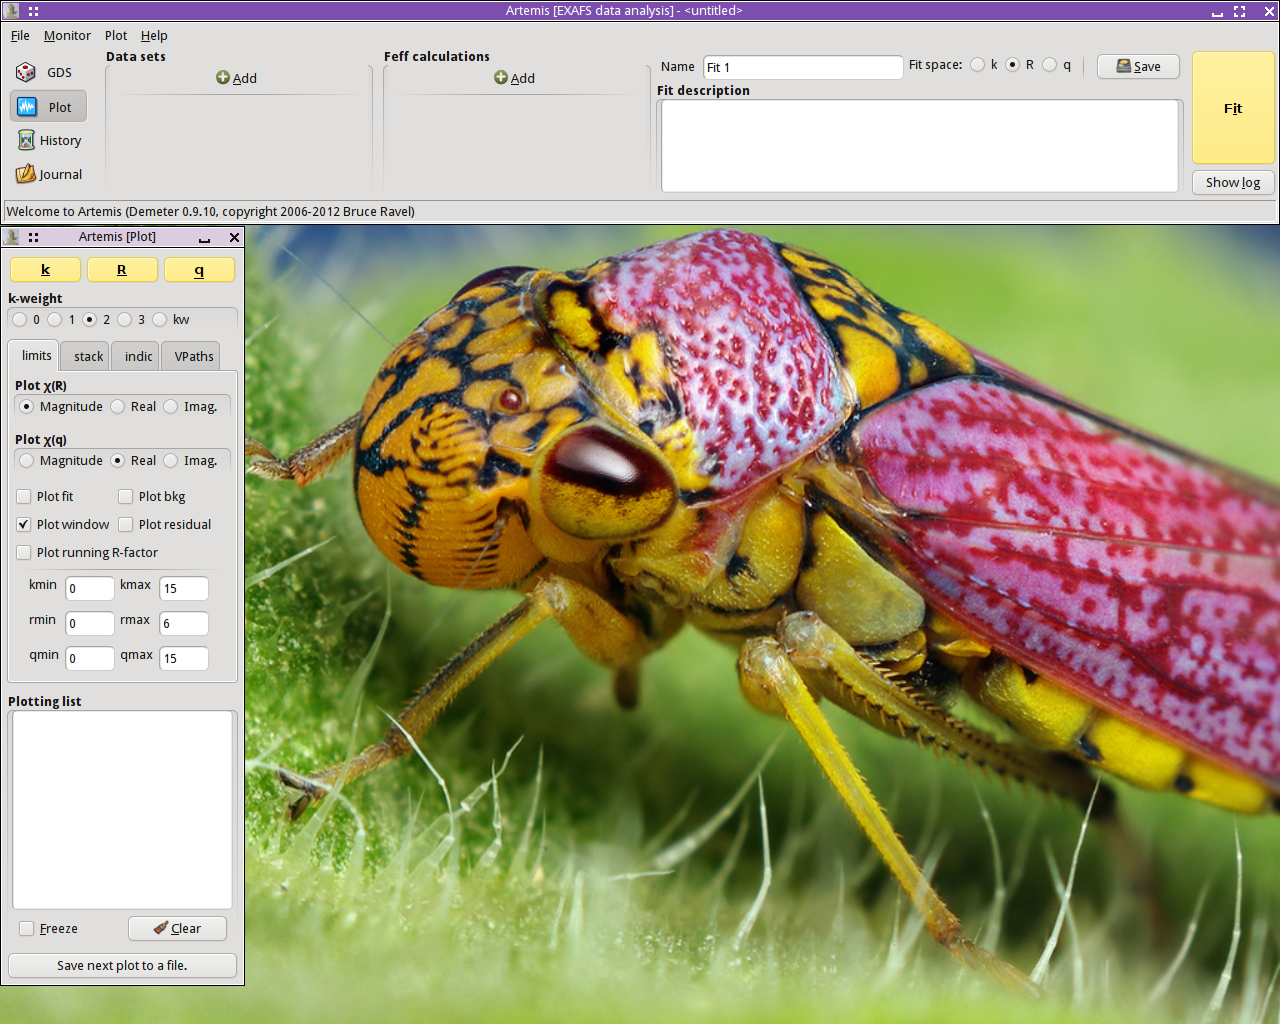Enable the Freeze checkbox
Screen dimensions: 1280x1024
pyautogui.click(x=48, y=929)
